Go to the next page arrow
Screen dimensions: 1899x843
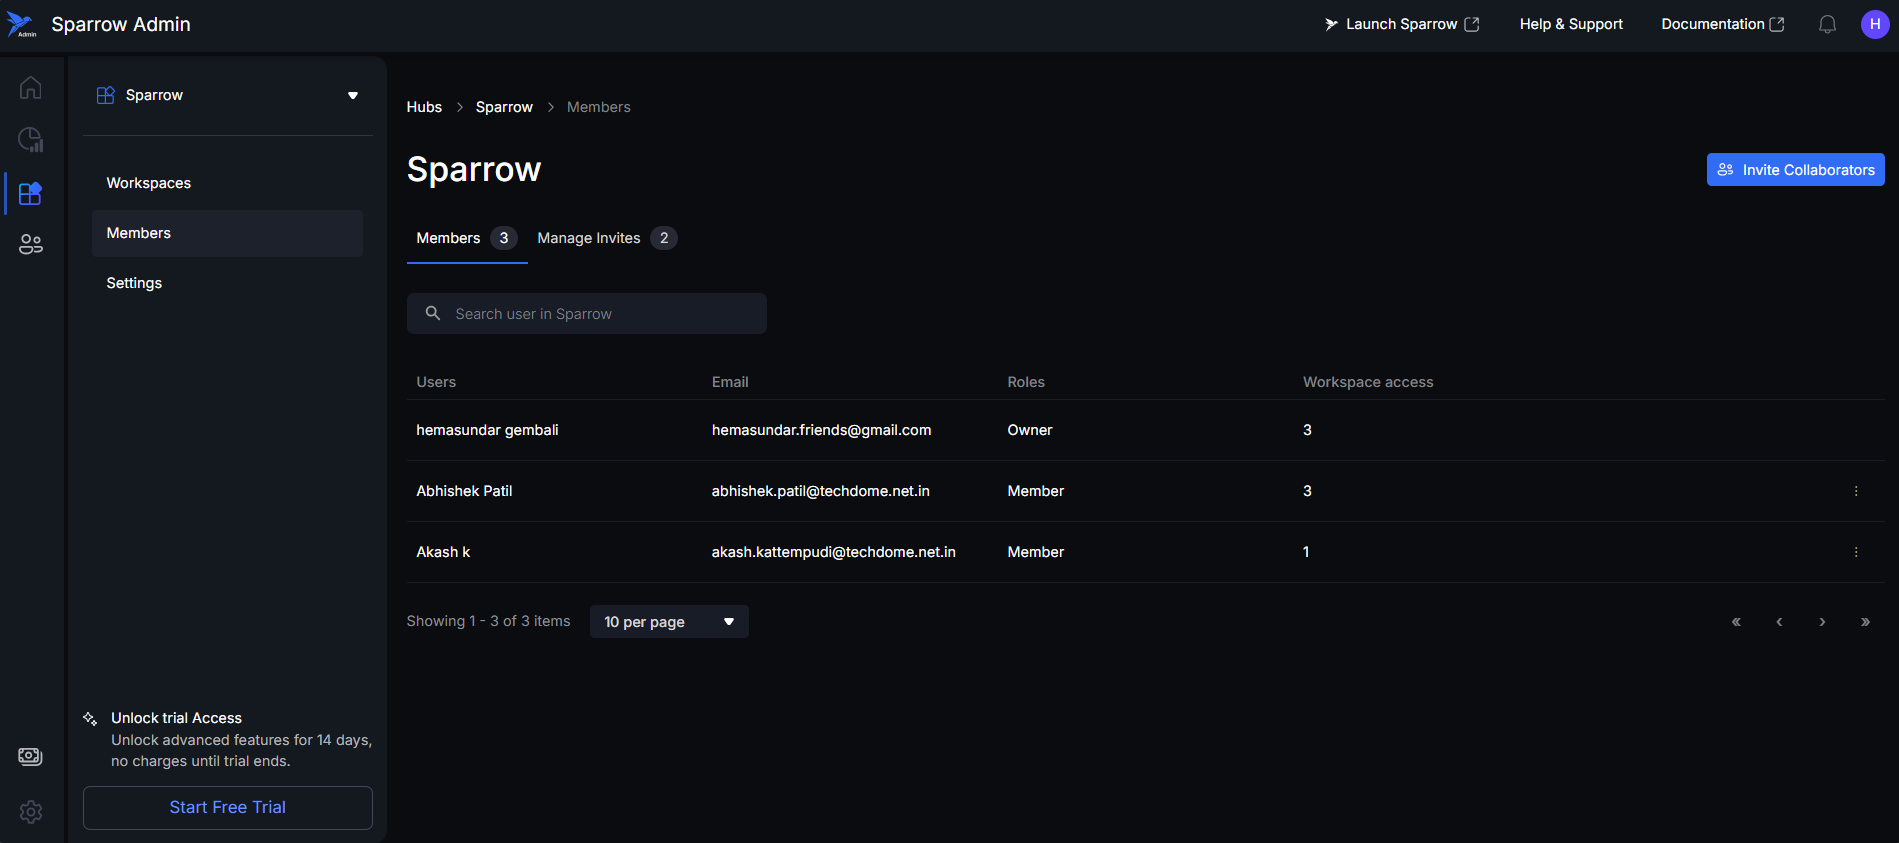coord(1822,622)
